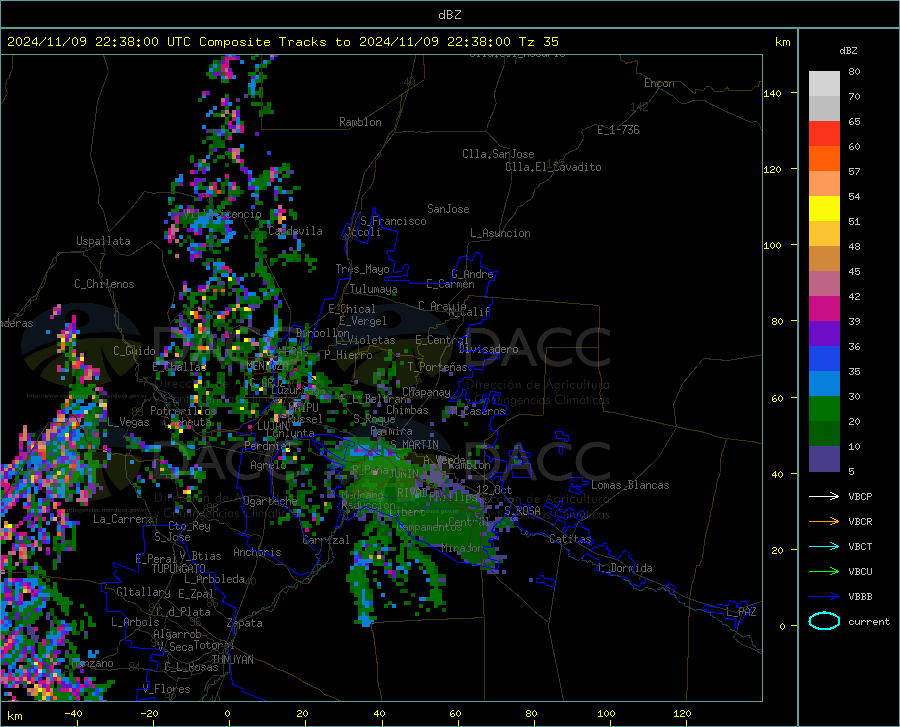Click the 'SanJose' label above L_Asuncion
The height and width of the screenshot is (727, 900).
coord(448,209)
